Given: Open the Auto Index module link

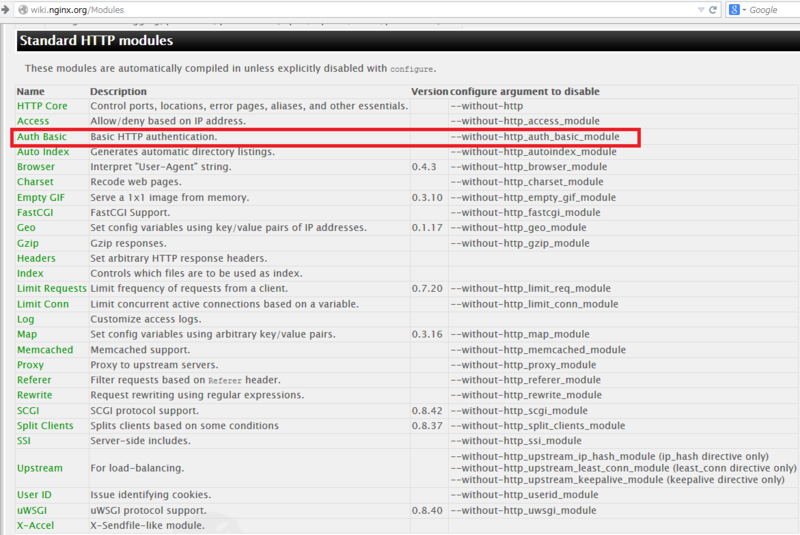Looking at the screenshot, I should [x=43, y=152].
